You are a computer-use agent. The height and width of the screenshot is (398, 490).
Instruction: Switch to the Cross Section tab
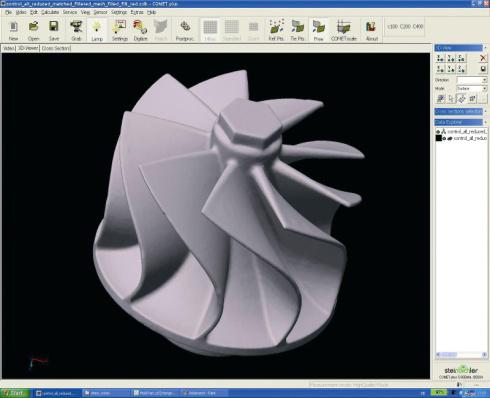[56, 48]
